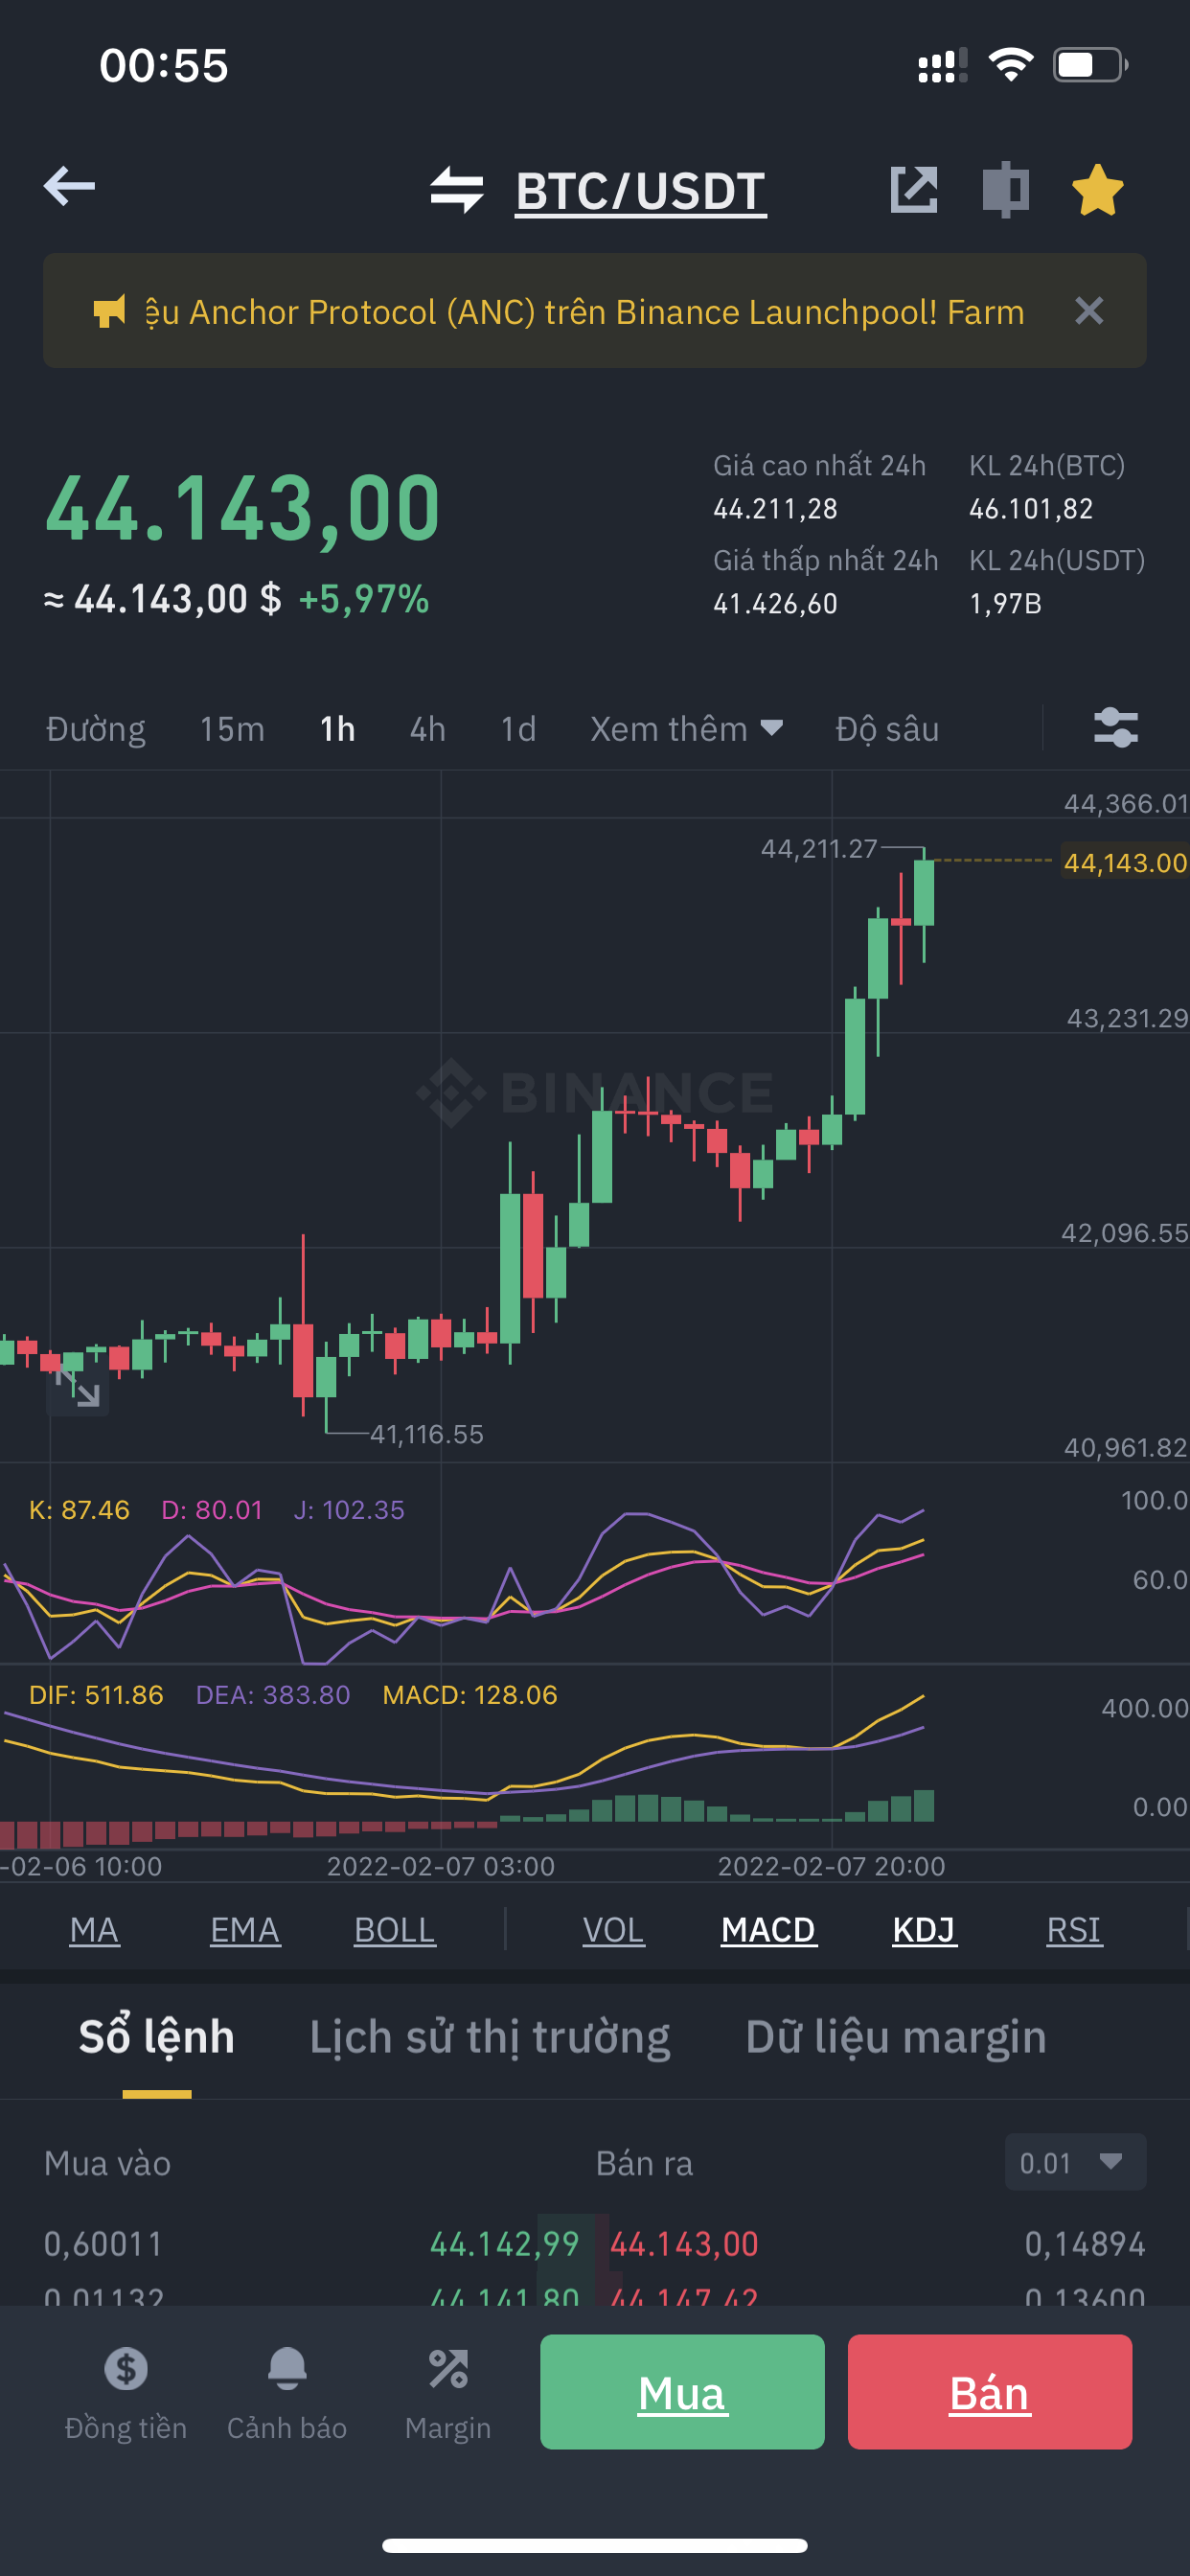Tap the home indicator bar
Viewport: 1190px width, 2576px height.
pos(595,2545)
